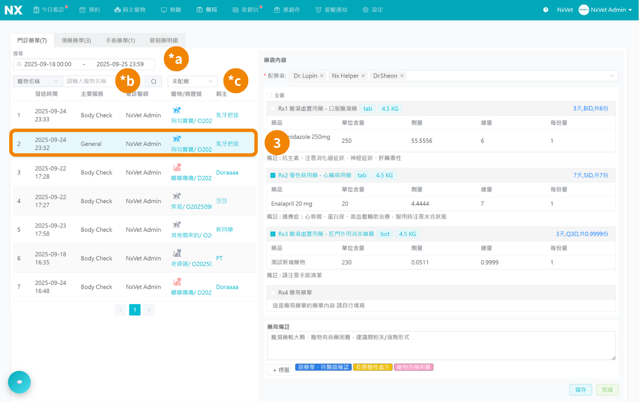Open owner link PT in 16:35 row
The image size is (640, 403).
coord(219,258)
